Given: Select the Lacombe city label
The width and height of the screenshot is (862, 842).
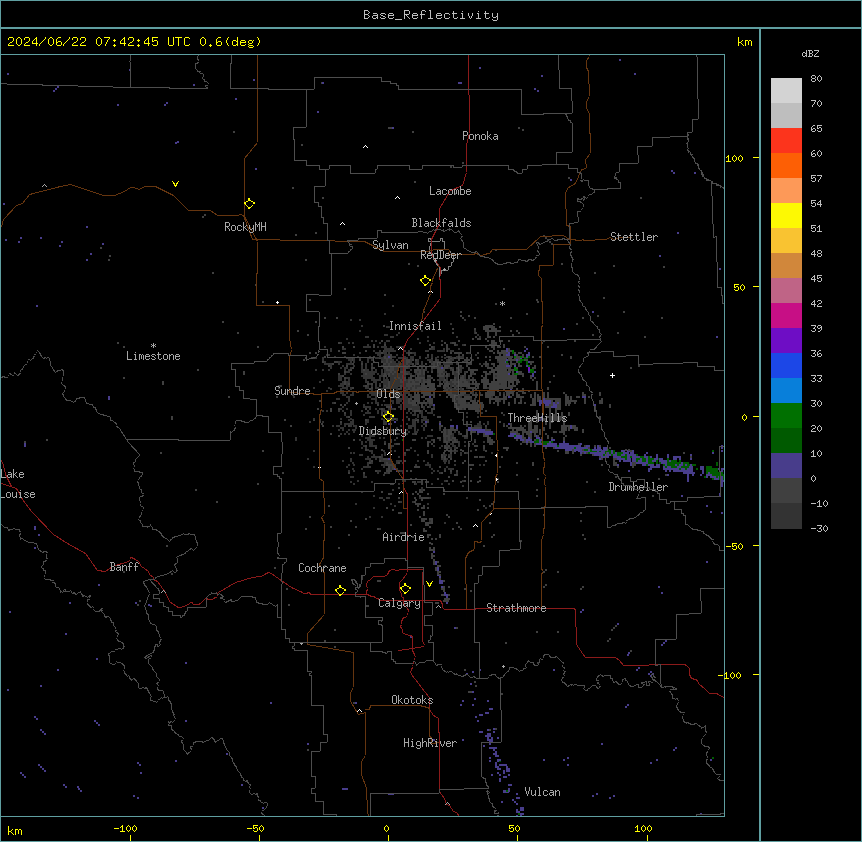Looking at the screenshot, I should [x=450, y=191].
